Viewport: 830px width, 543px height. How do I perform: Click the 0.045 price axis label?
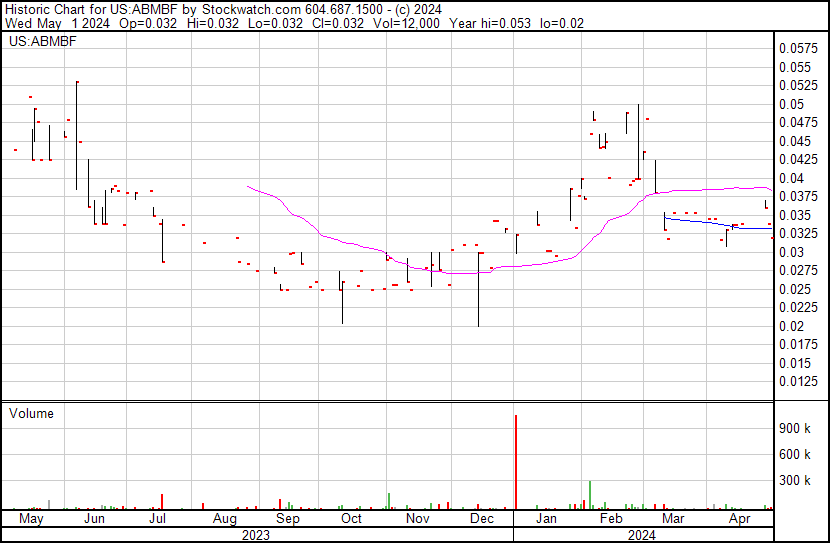pyautogui.click(x=795, y=141)
